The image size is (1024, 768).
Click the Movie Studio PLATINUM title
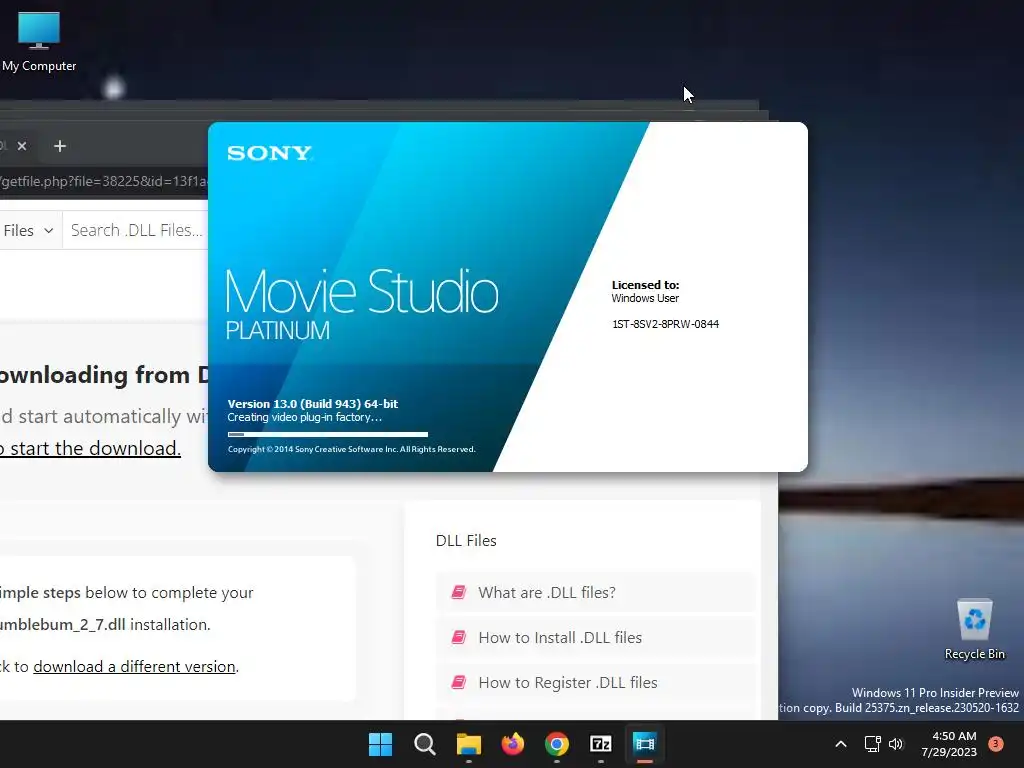coord(362,304)
